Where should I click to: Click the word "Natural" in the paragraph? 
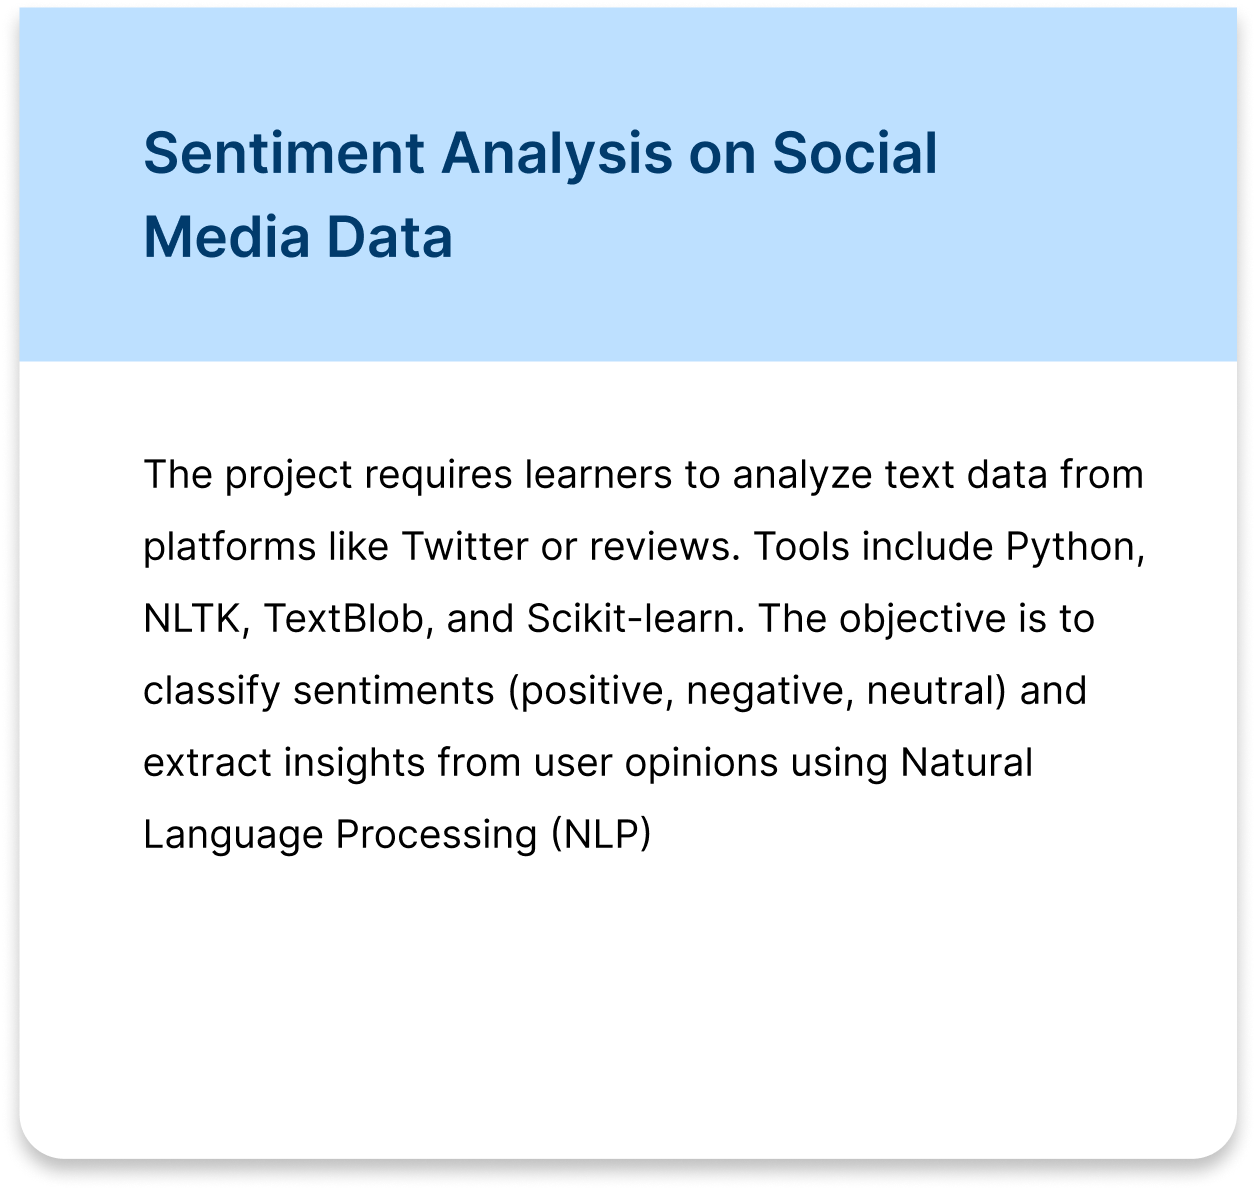click(x=966, y=763)
